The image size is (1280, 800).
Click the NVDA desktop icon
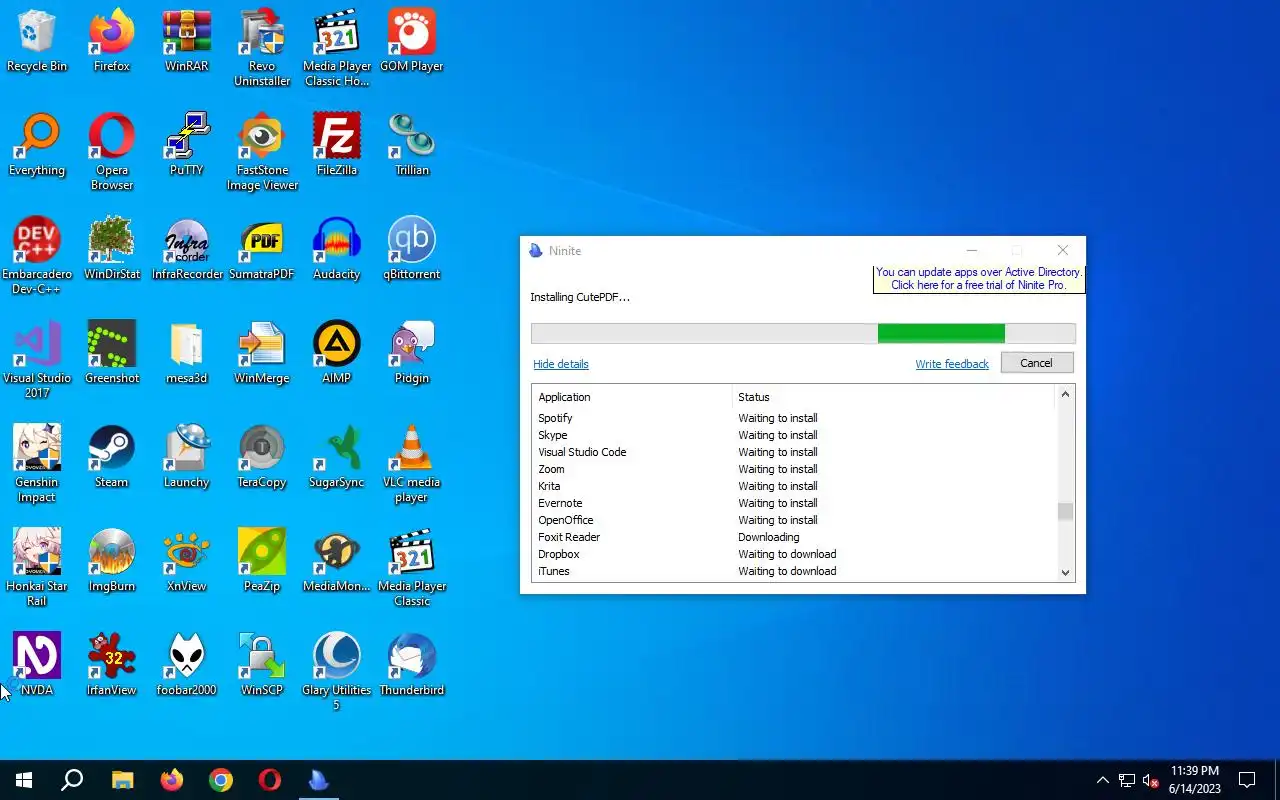[x=37, y=665]
